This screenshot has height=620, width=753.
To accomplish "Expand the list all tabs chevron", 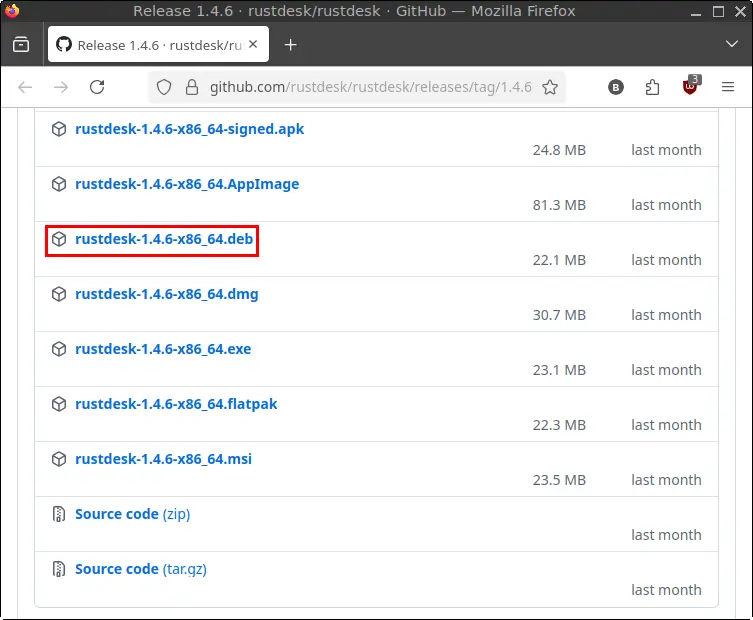I will click(x=732, y=44).
